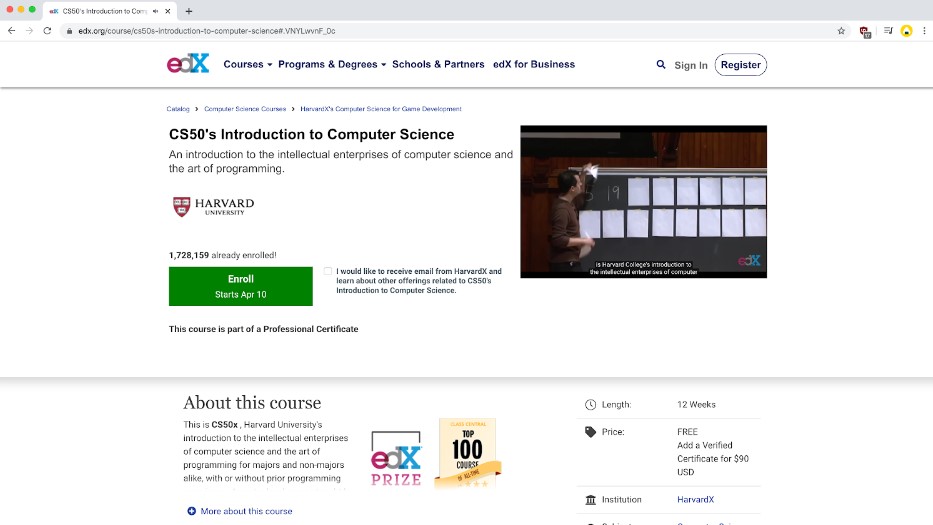Click the CS50's Introduction to Computer Science title
This screenshot has width=933, height=525.
312,135
